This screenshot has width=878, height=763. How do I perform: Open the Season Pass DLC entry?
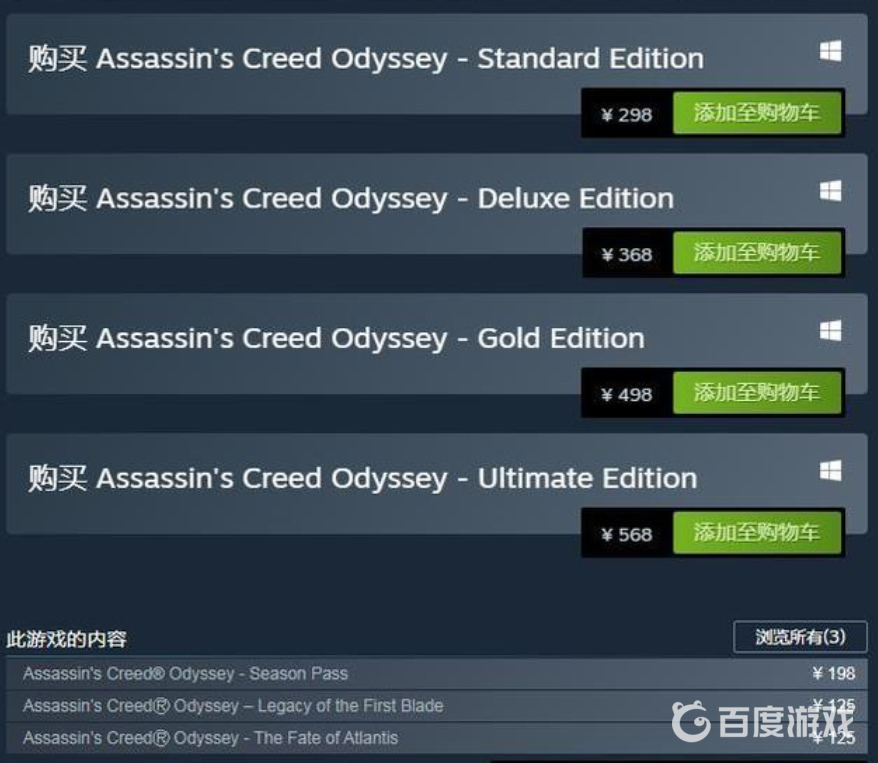437,673
